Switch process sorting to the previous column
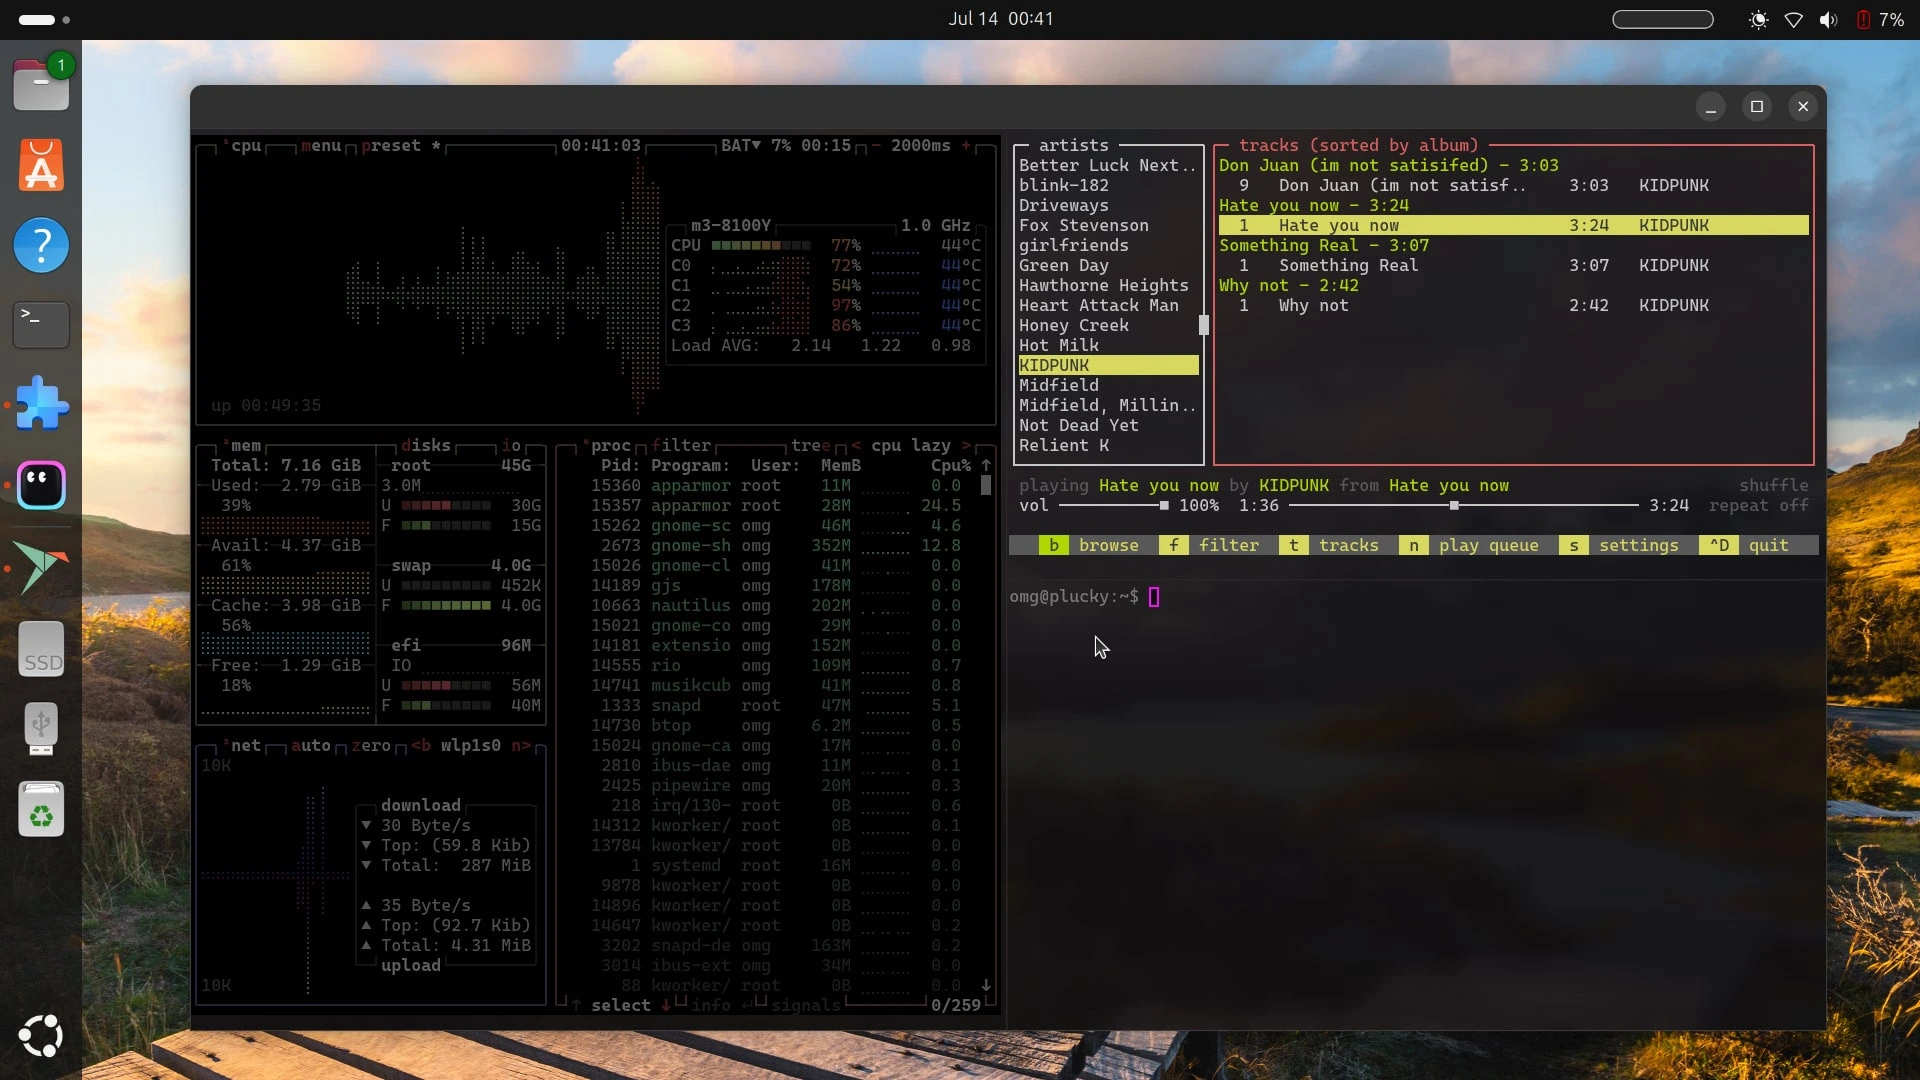The image size is (1920, 1080). point(856,446)
